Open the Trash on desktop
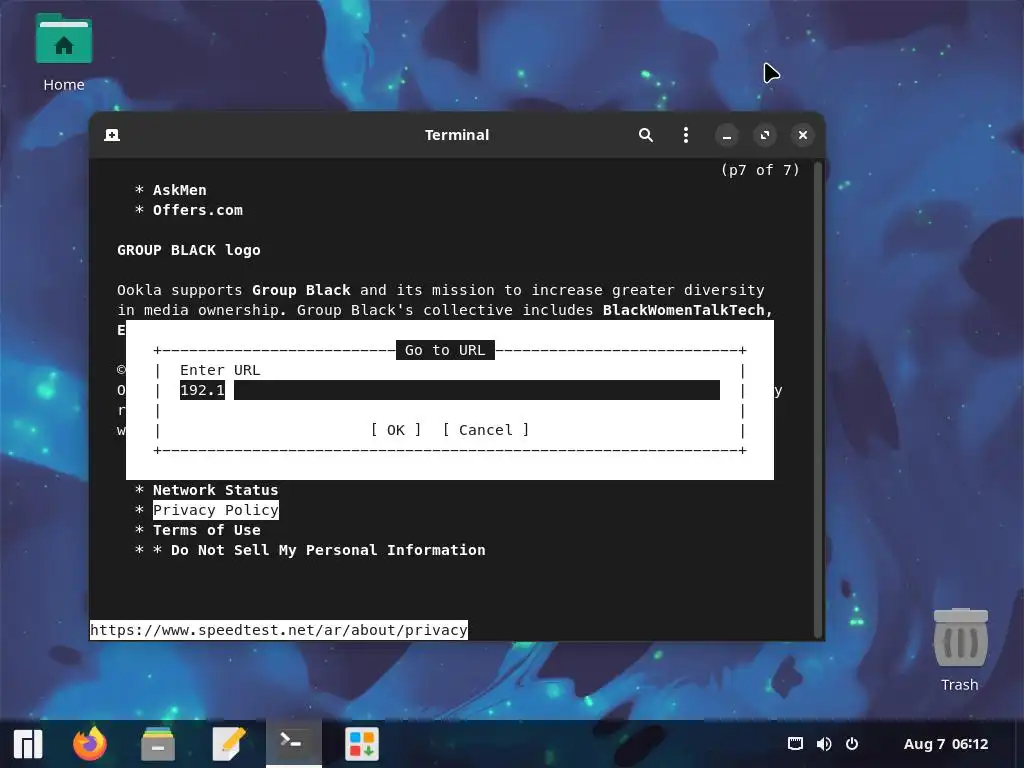1024x768 pixels. click(960, 649)
